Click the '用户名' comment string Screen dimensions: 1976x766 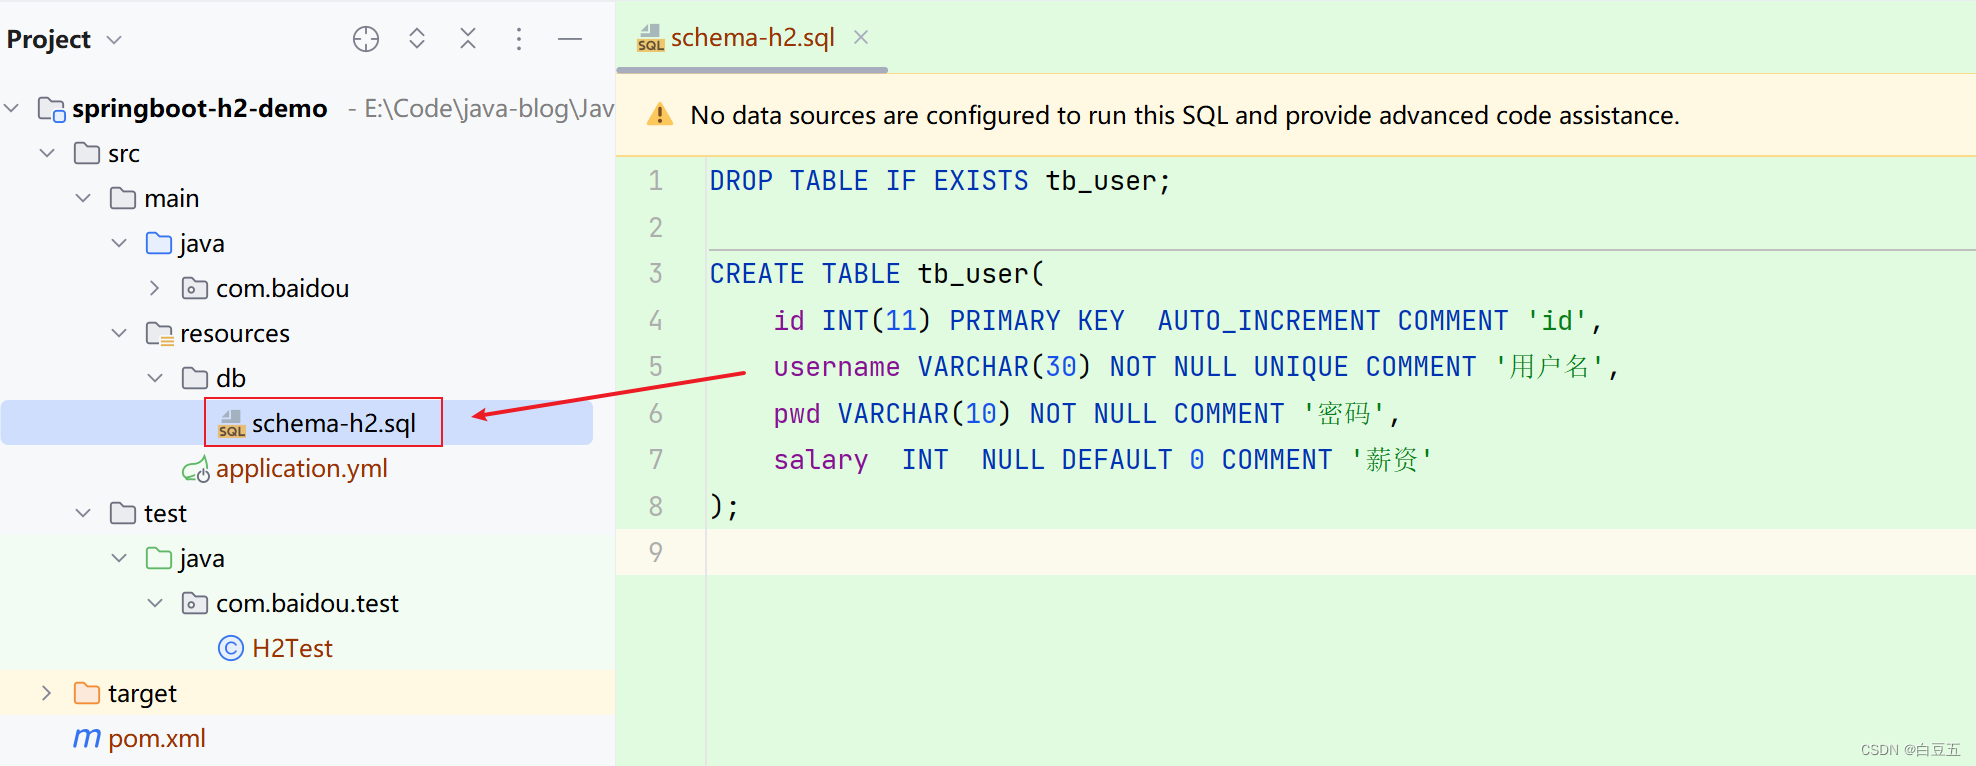(x=1549, y=367)
